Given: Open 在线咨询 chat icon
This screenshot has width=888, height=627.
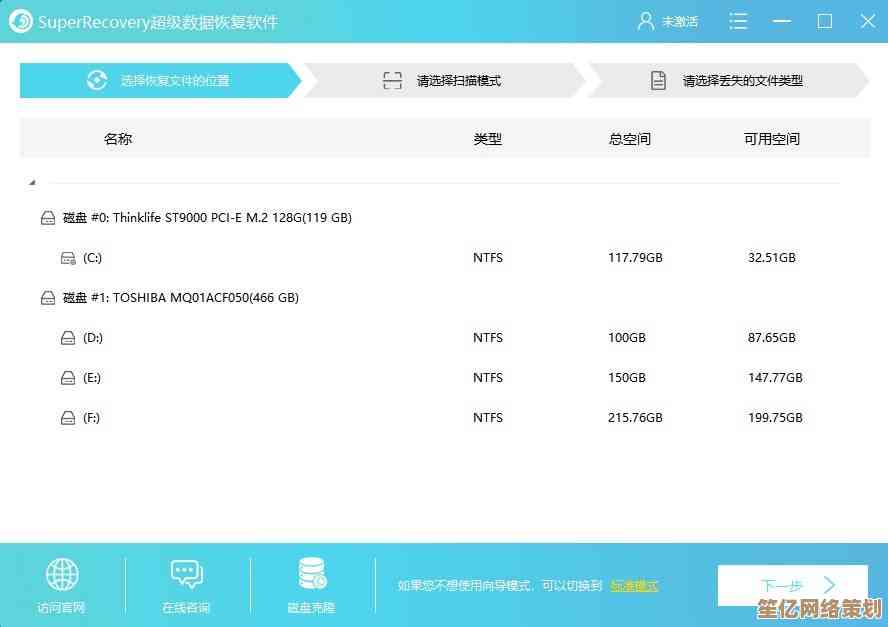Looking at the screenshot, I should [x=186, y=574].
